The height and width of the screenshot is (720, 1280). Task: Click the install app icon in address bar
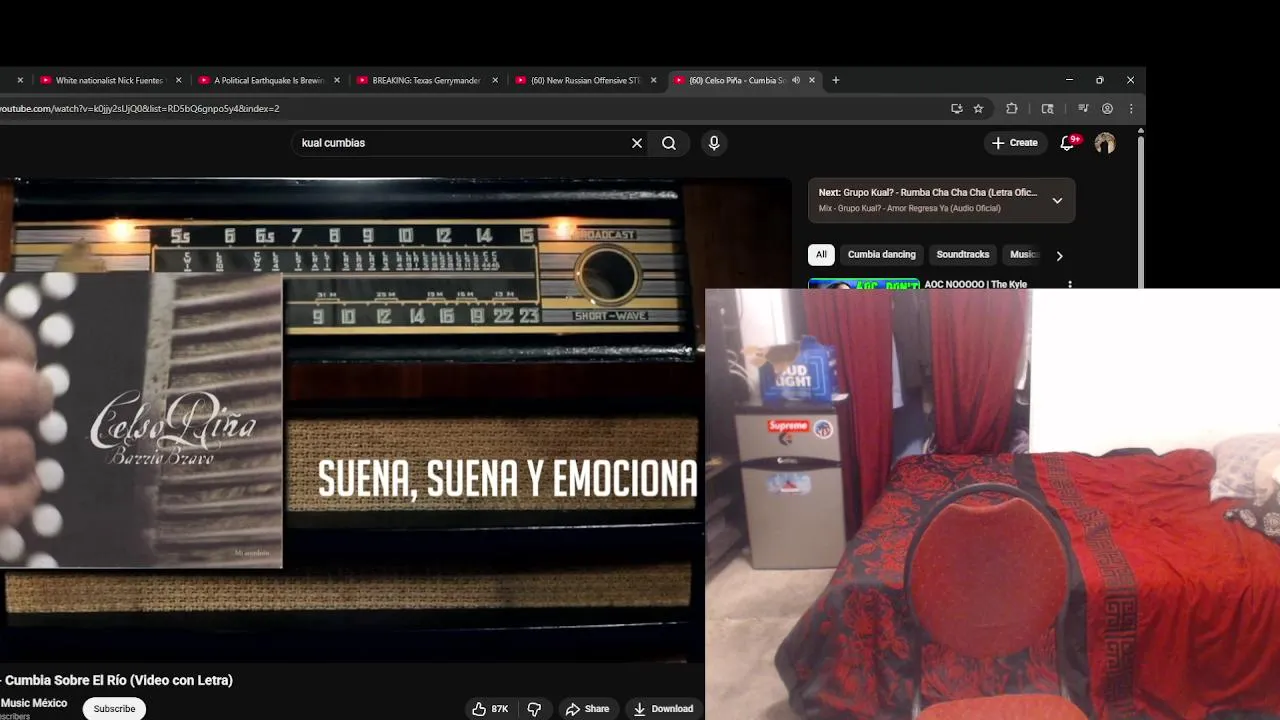[957, 108]
